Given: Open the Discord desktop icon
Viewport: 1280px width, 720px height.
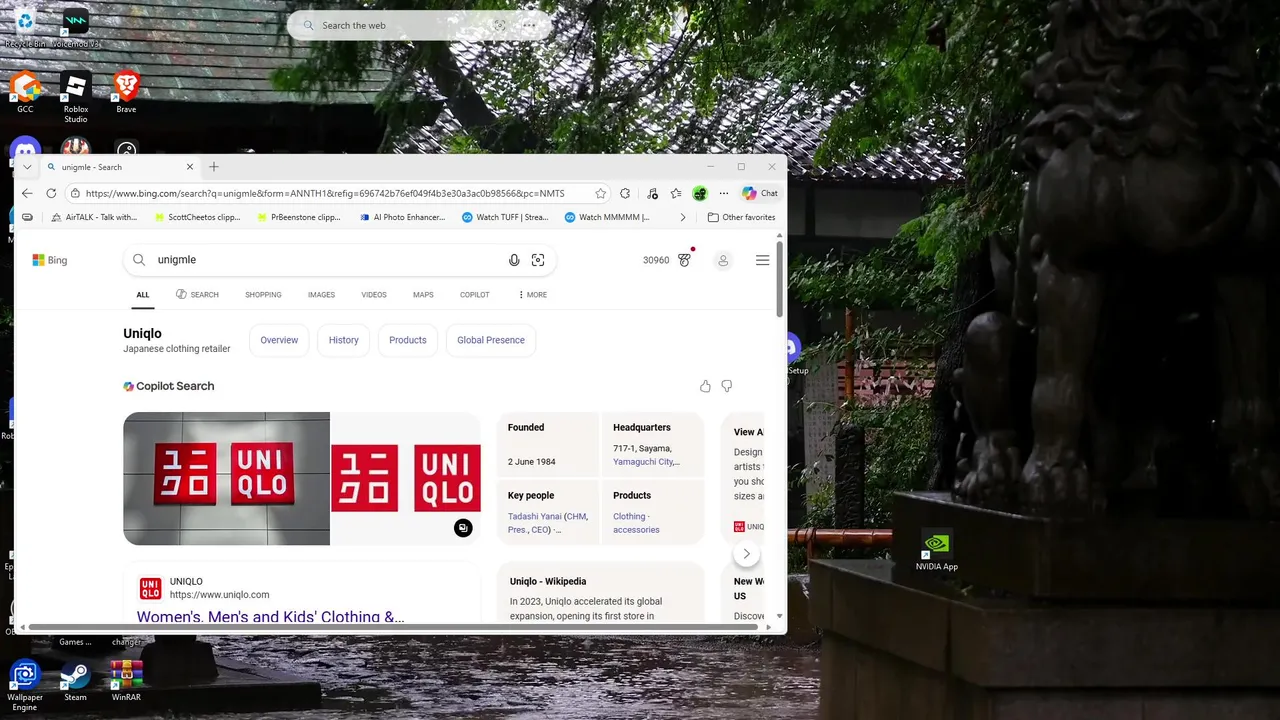Looking at the screenshot, I should [x=25, y=150].
